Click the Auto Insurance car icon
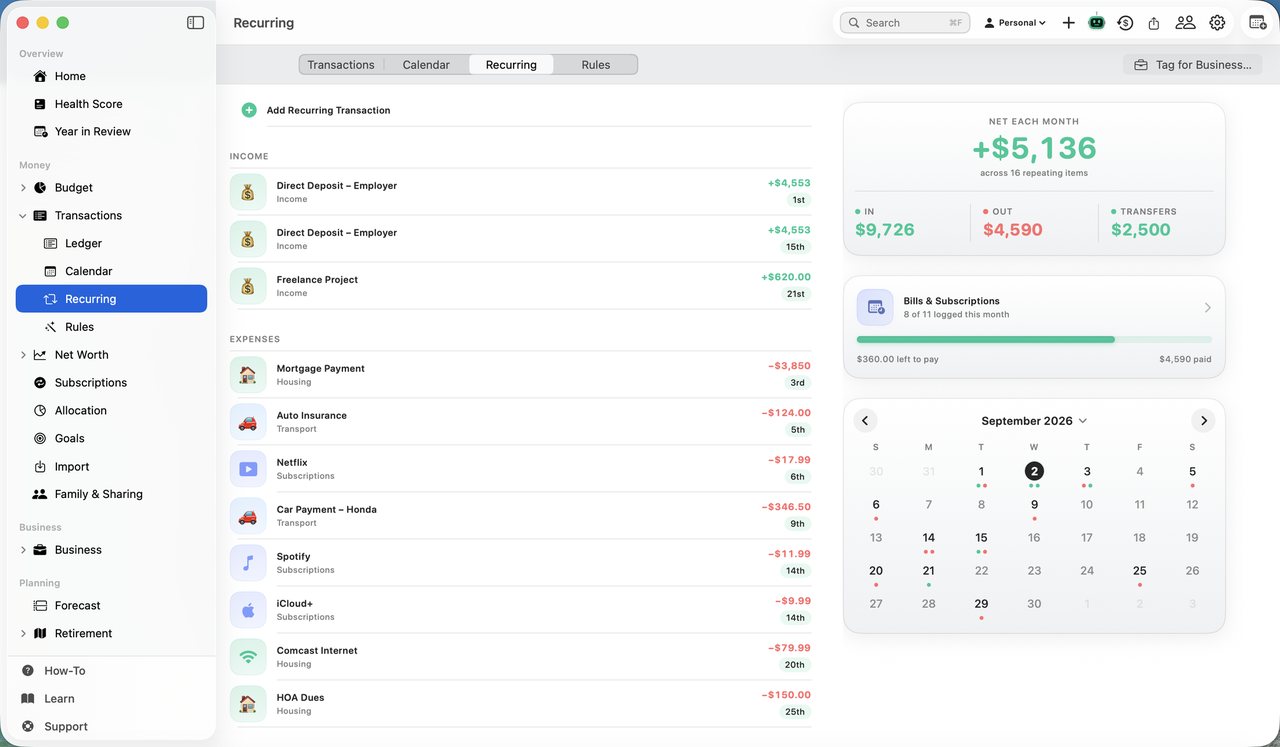The height and width of the screenshot is (747, 1280). click(248, 422)
